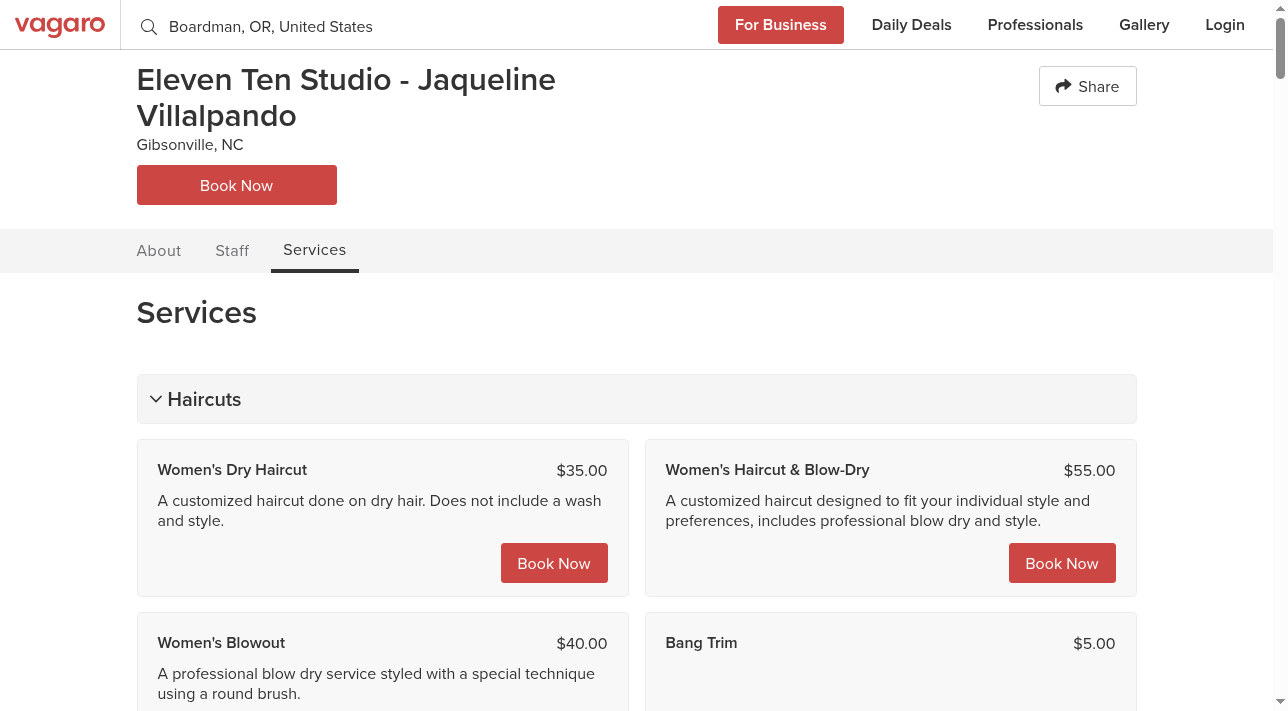Image resolution: width=1288 pixels, height=711 pixels.
Task: Click the Book Now button under Gibsonville, NC
Action: tap(237, 185)
